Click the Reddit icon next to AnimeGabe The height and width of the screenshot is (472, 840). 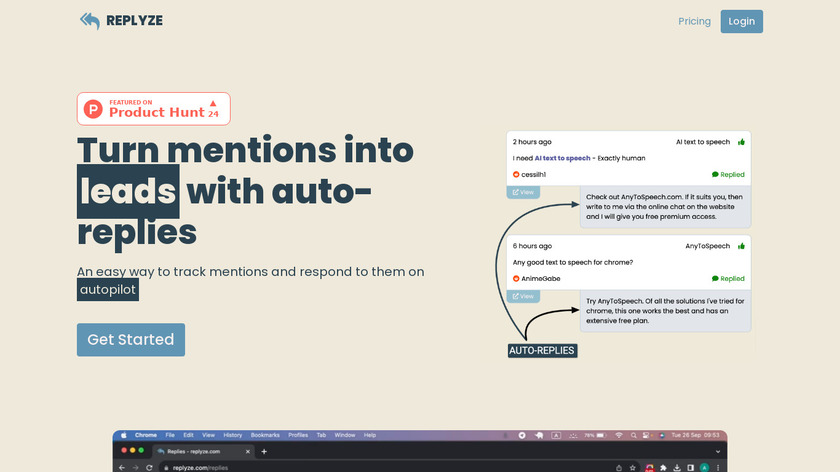(x=516, y=279)
